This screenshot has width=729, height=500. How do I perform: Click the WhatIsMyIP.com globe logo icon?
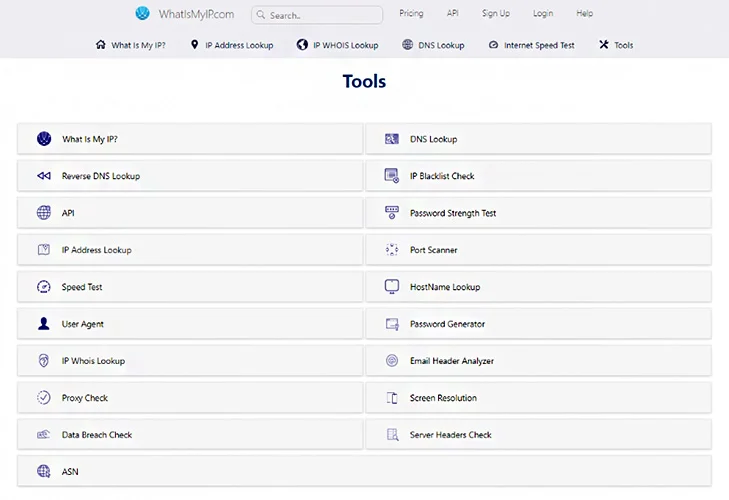pyautogui.click(x=142, y=13)
